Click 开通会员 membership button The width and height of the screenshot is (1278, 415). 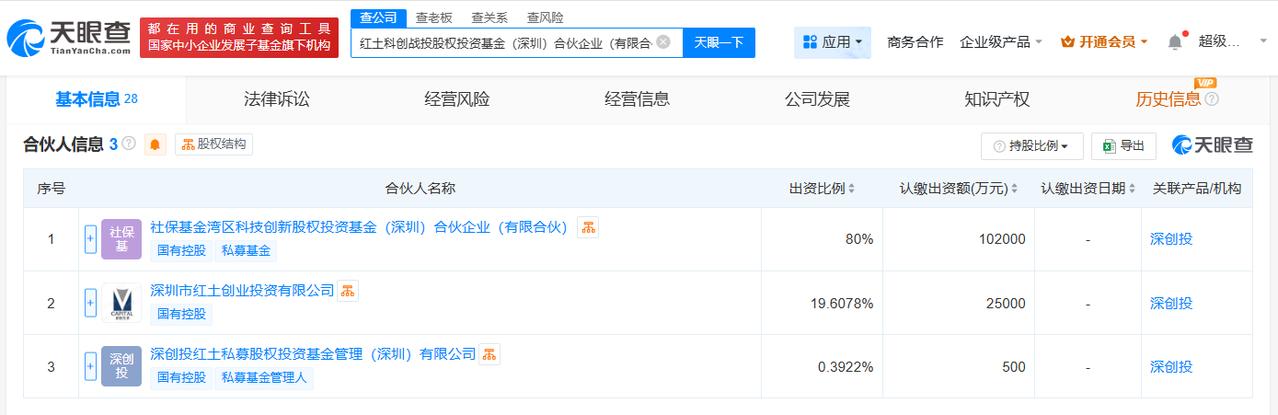coord(1104,42)
